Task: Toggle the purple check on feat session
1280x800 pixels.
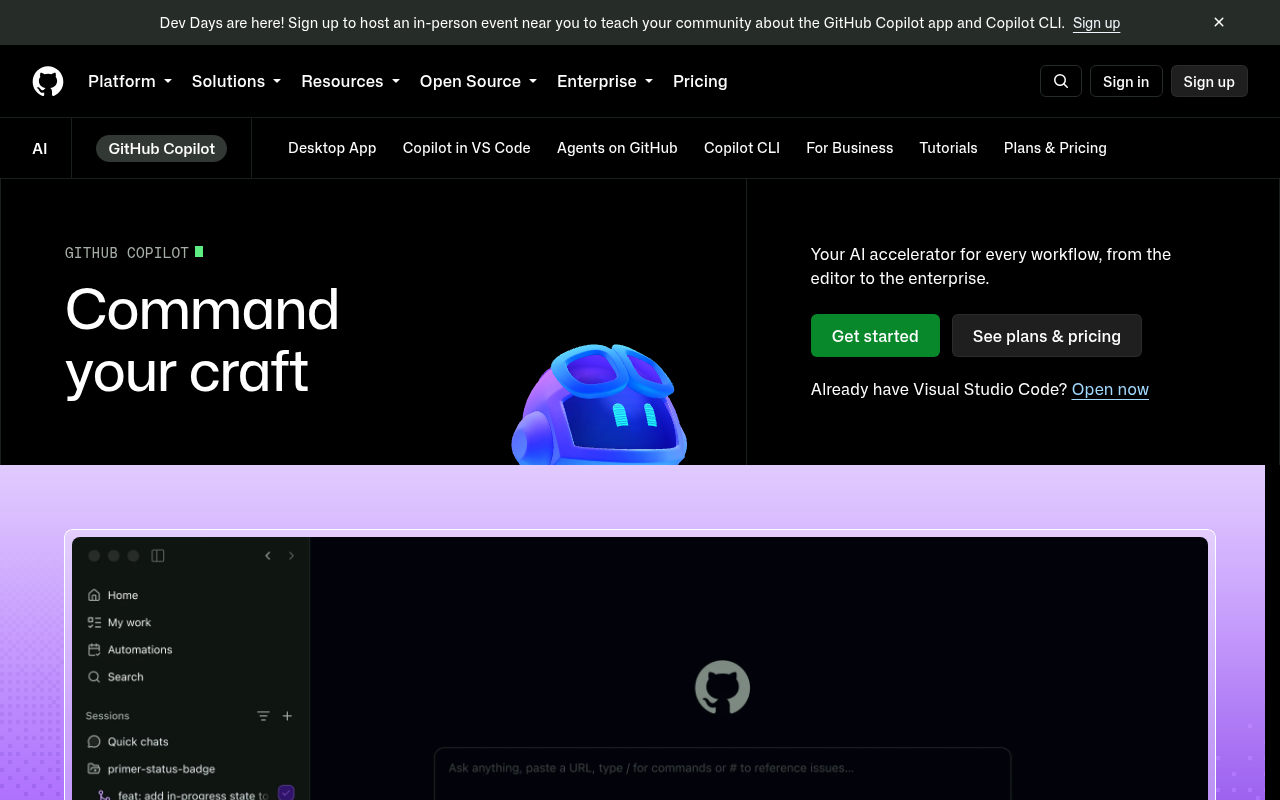Action: pyautogui.click(x=286, y=793)
